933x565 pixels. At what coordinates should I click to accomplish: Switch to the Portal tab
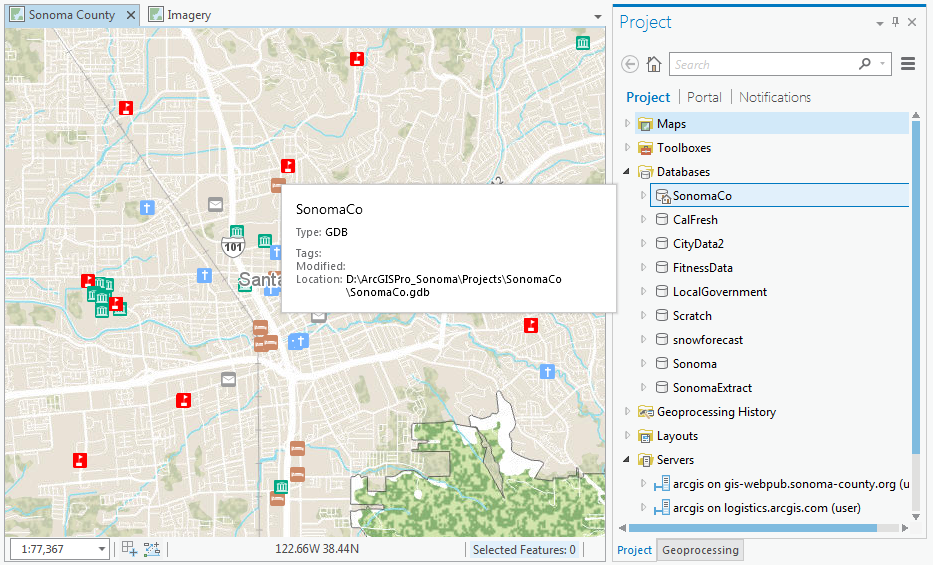704,97
